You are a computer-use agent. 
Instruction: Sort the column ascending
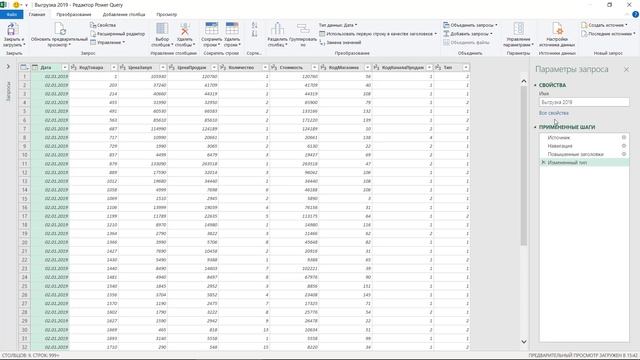click(x=254, y=25)
